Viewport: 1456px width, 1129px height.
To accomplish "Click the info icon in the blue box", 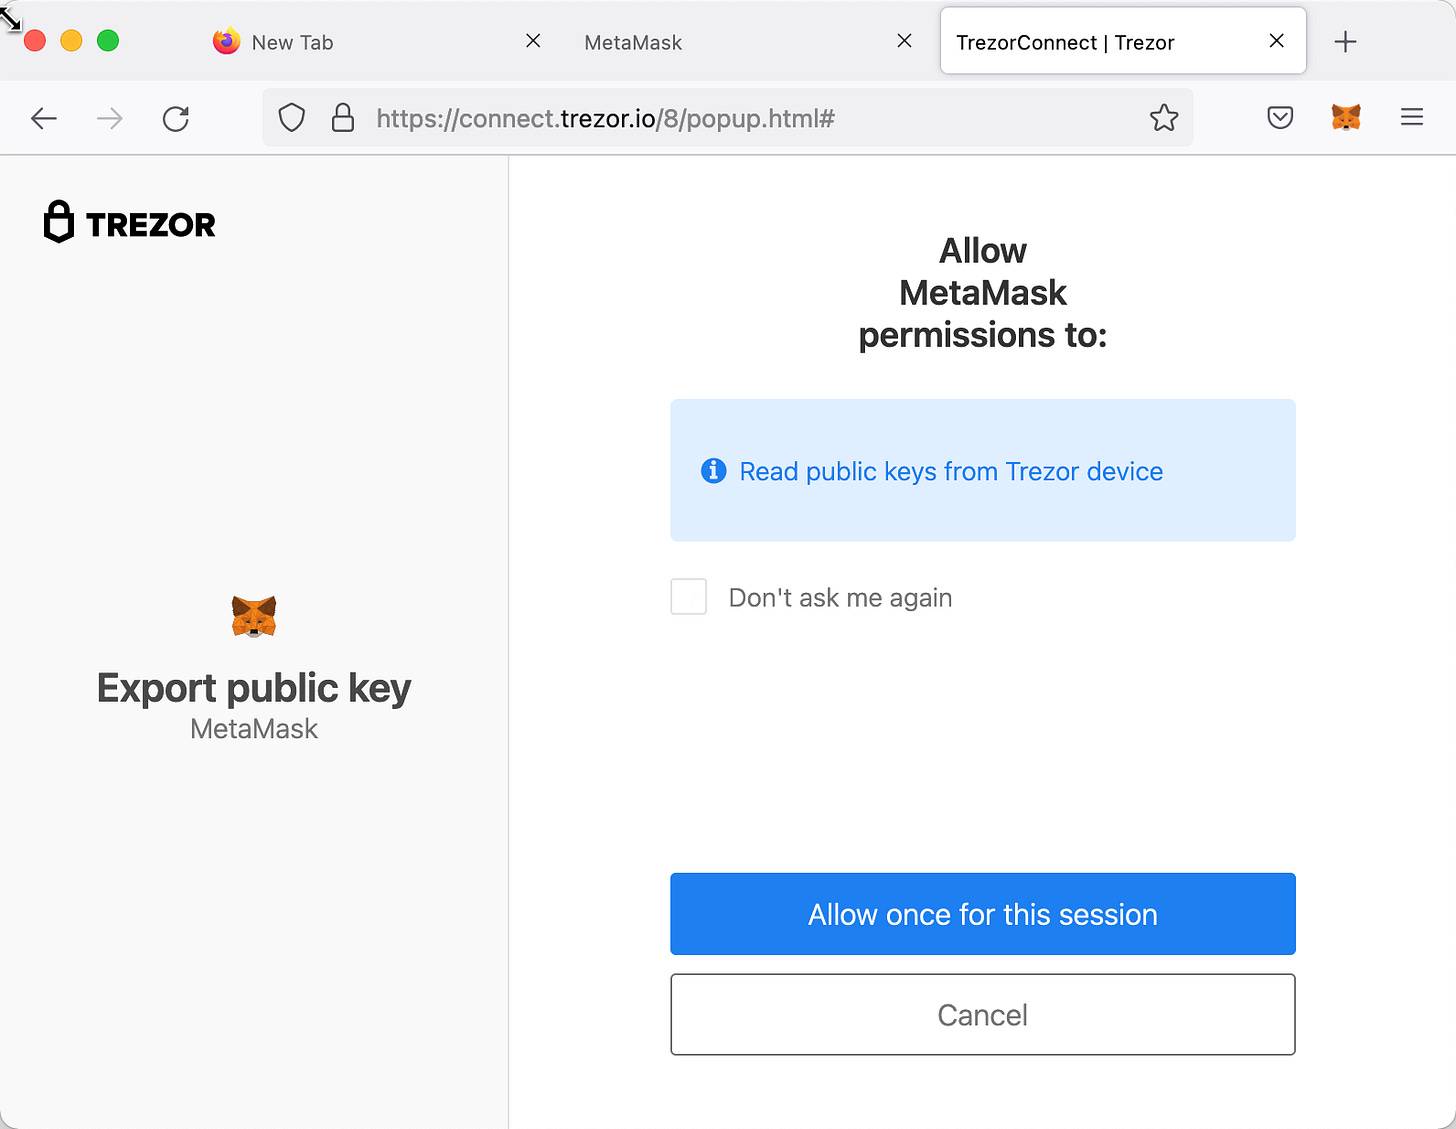I will (x=713, y=470).
